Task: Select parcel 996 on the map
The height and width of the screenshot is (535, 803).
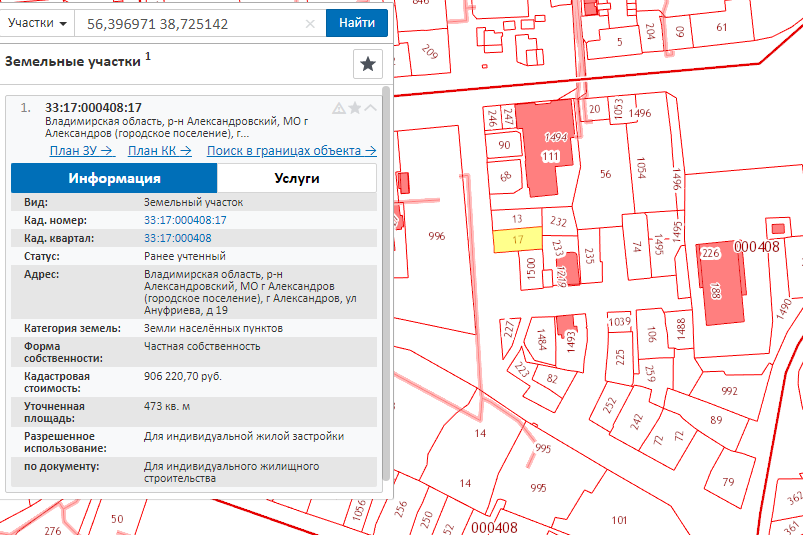Action: click(x=435, y=237)
